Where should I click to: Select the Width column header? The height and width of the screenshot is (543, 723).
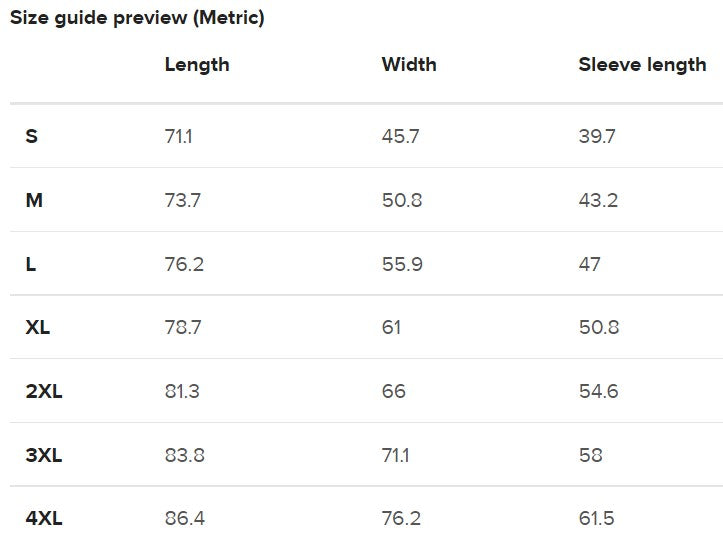(x=409, y=65)
